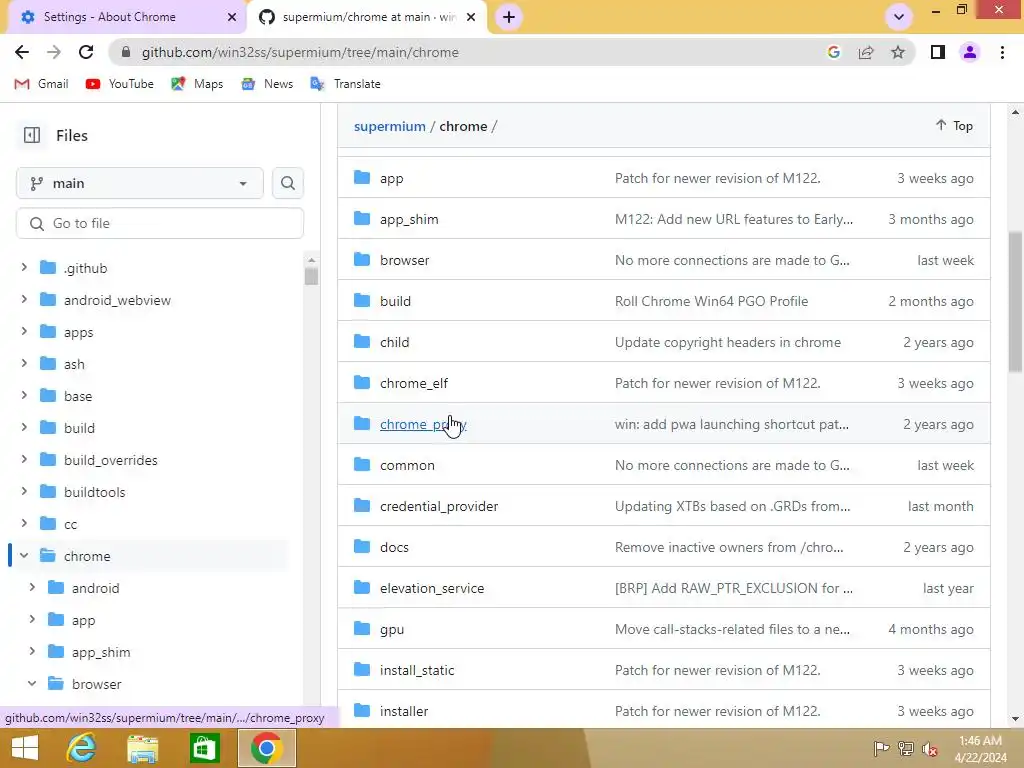The image size is (1024, 768).
Task: Open the browser folder in file list
Action: click(404, 260)
